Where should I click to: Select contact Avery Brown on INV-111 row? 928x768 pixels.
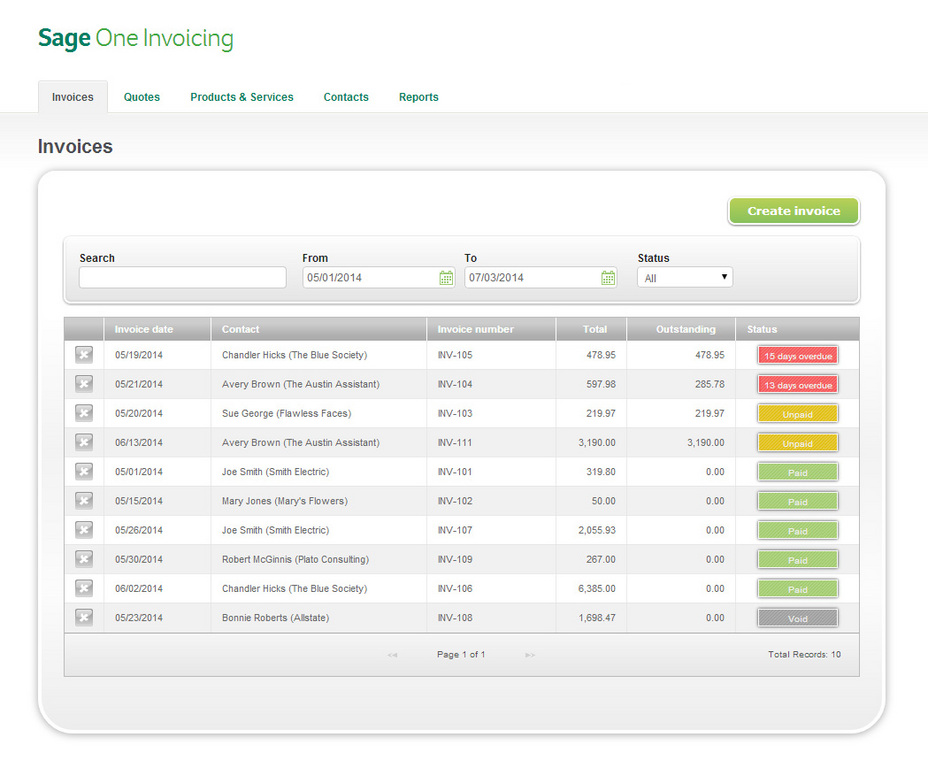[x=301, y=443]
